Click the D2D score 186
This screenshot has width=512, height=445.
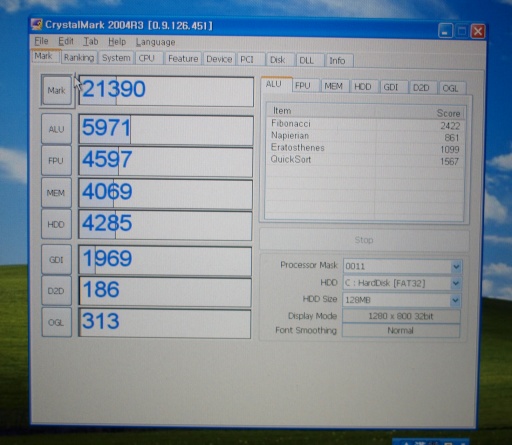click(165, 292)
